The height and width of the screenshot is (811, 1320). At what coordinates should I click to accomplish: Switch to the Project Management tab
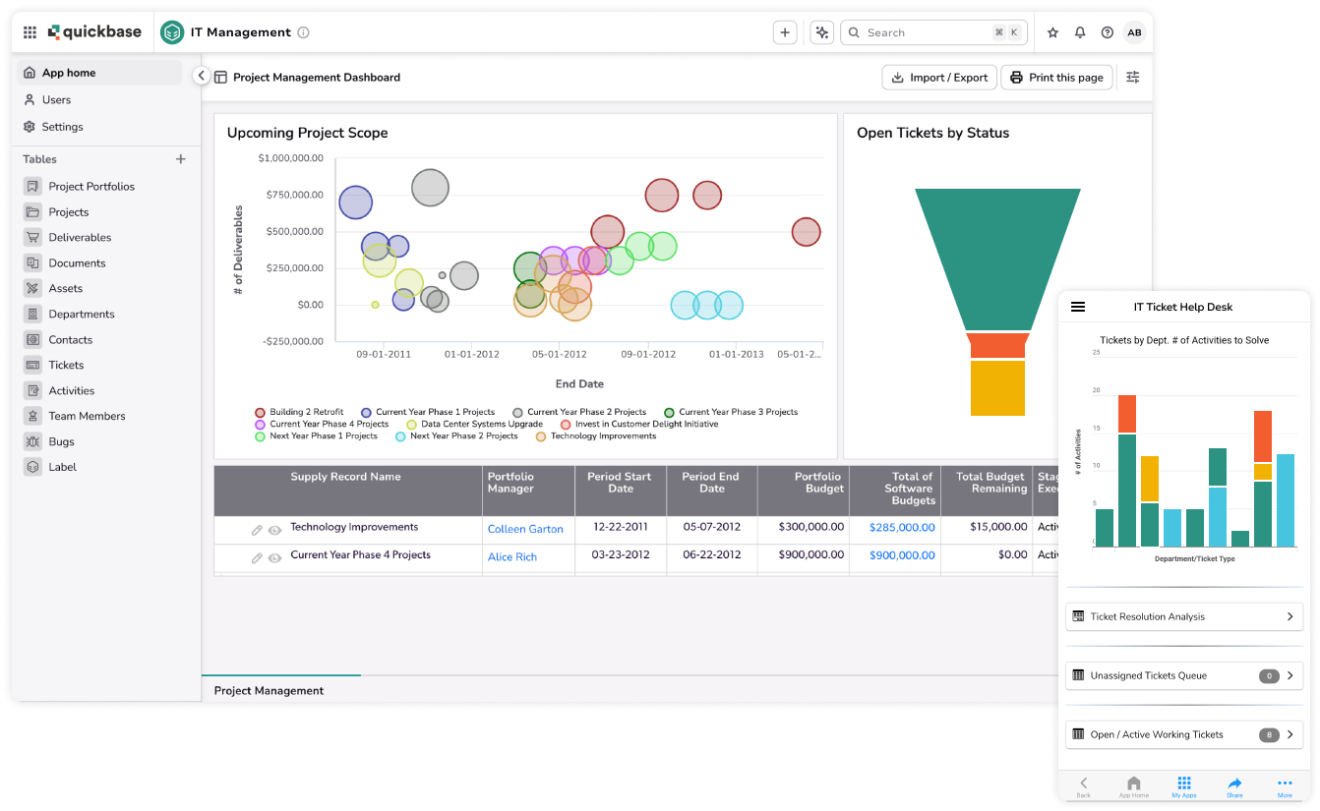[268, 690]
